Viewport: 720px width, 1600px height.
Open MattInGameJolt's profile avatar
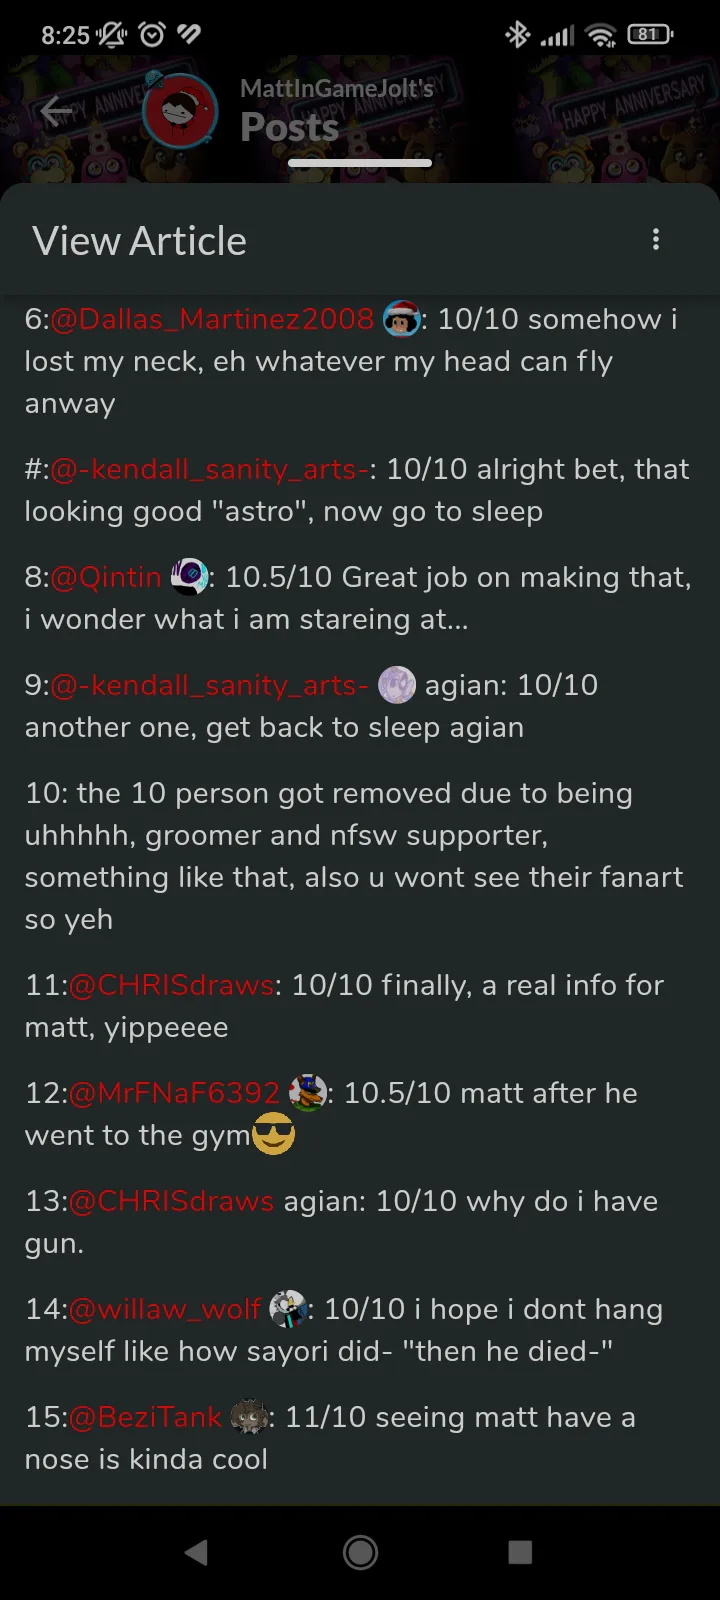point(180,111)
